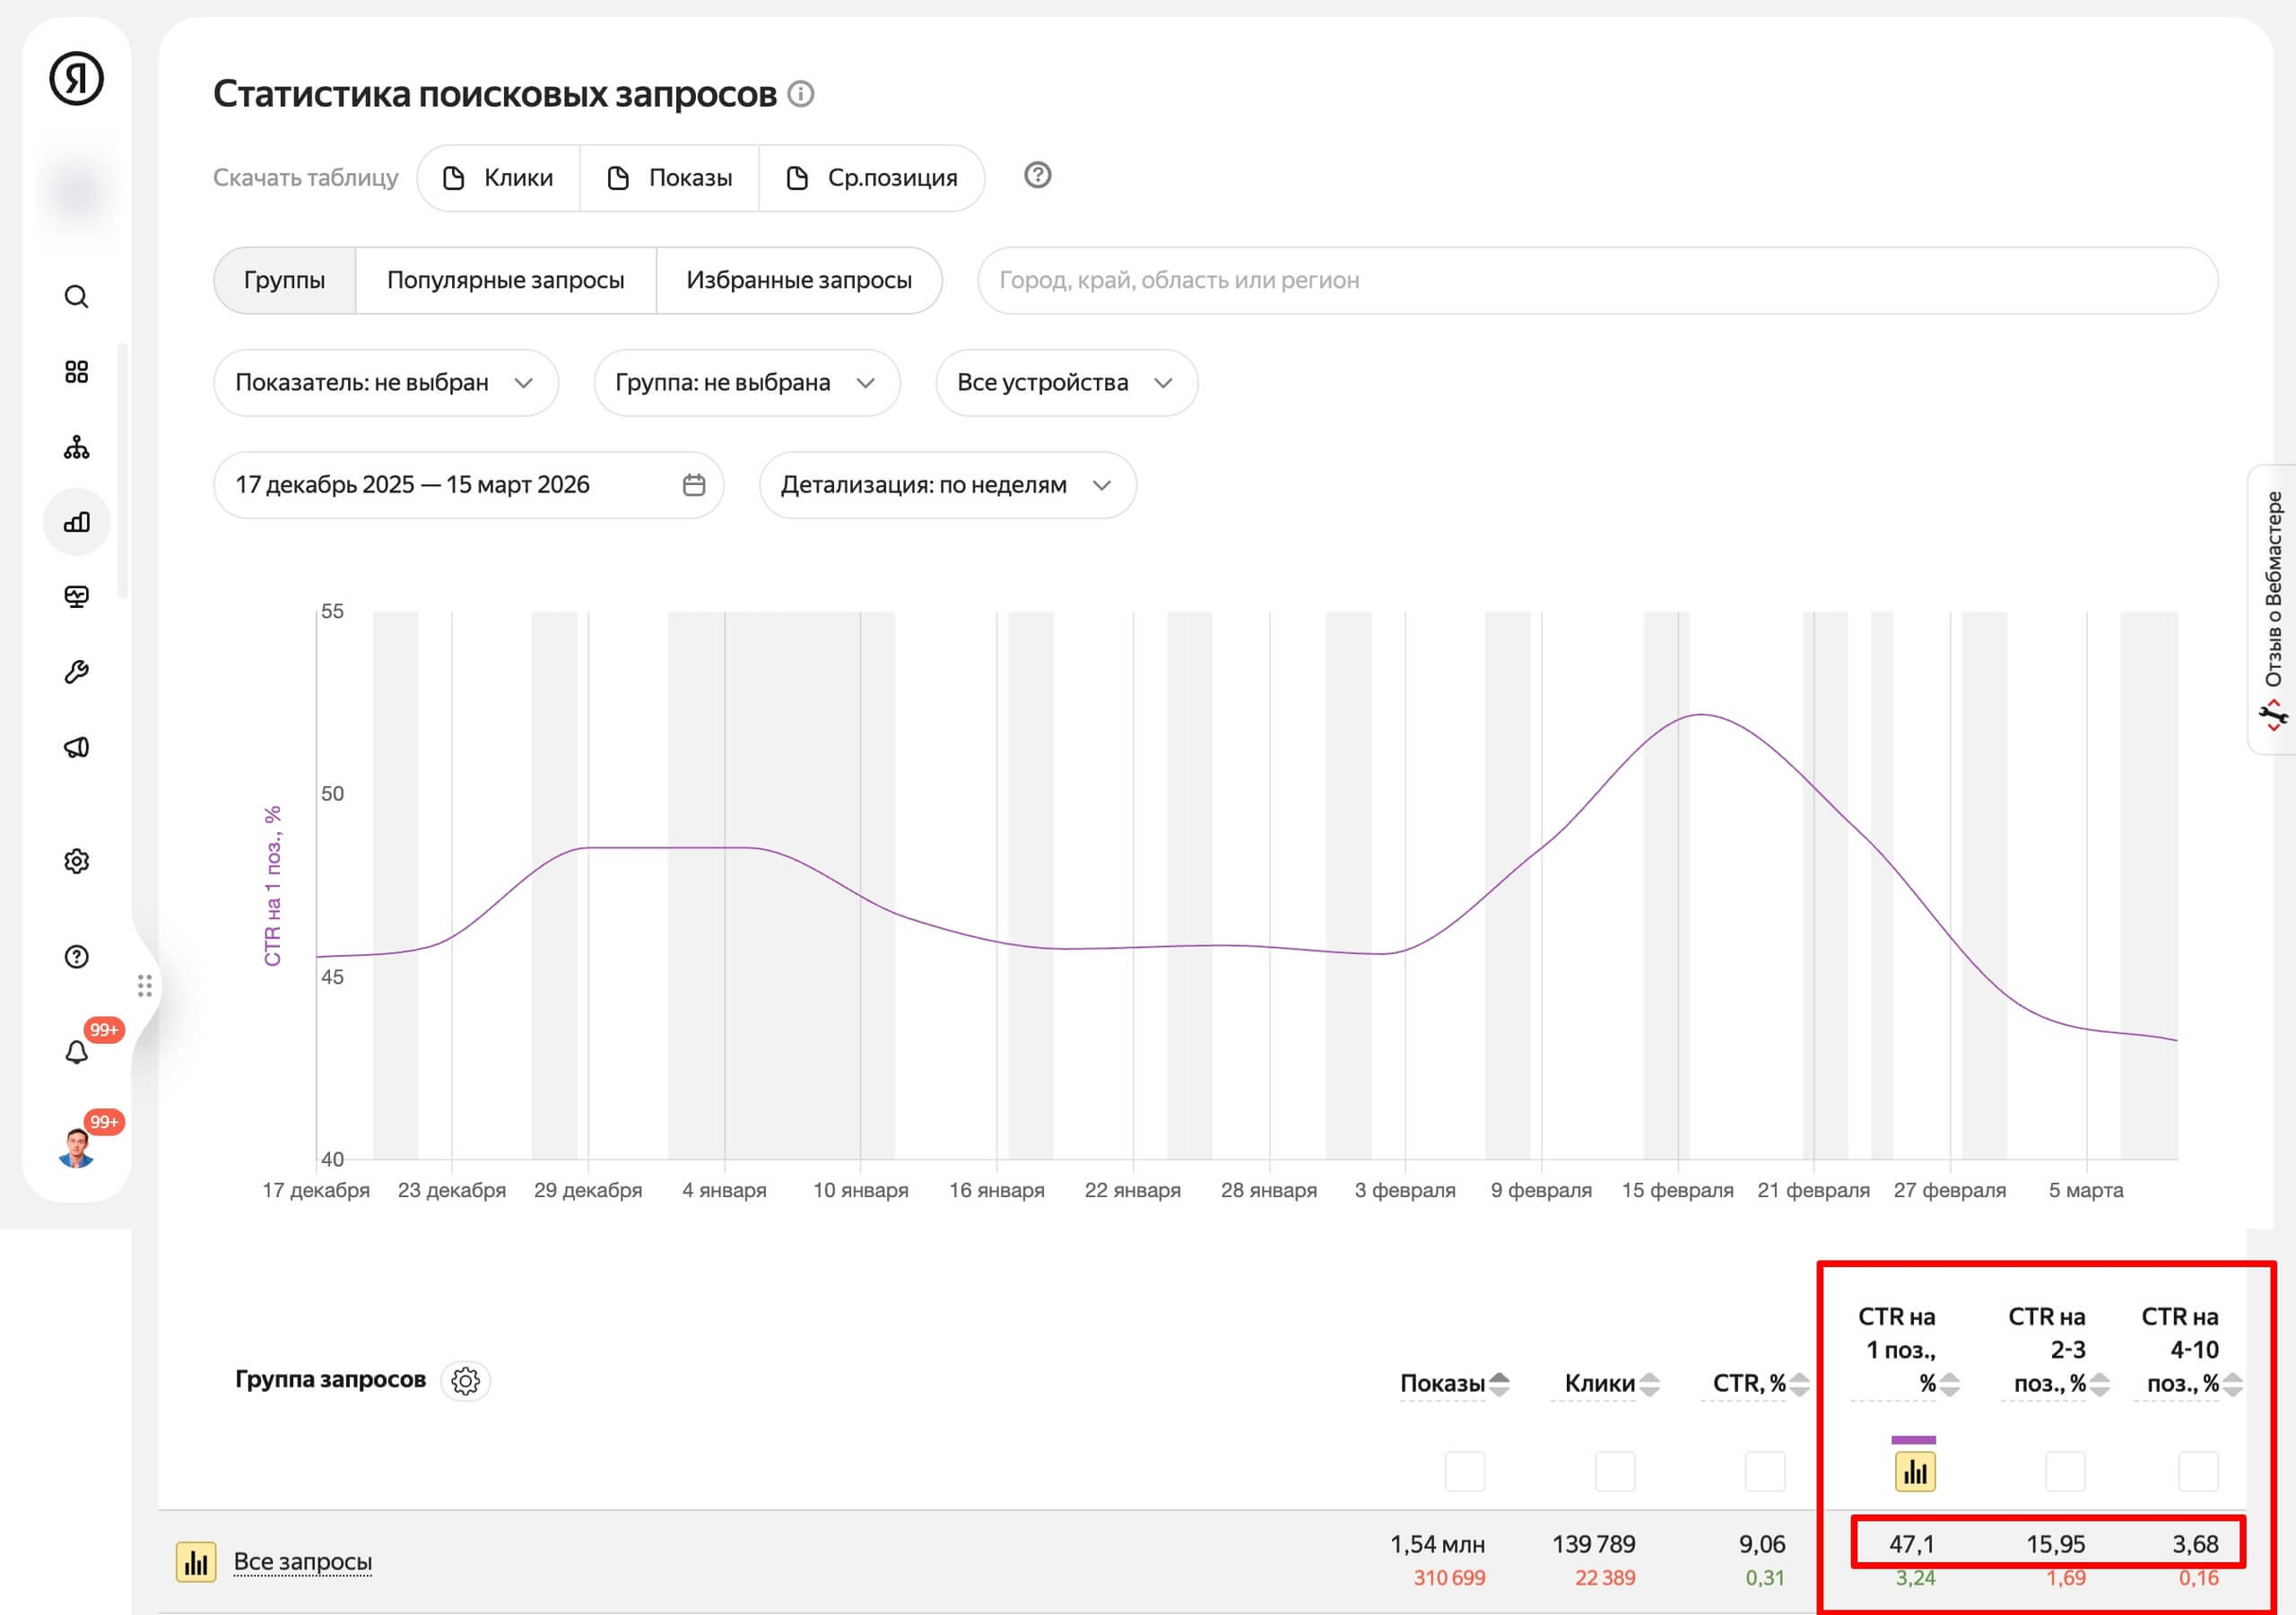Open the megaphone icon in sidebar
The width and height of the screenshot is (2296, 1615).
76,748
